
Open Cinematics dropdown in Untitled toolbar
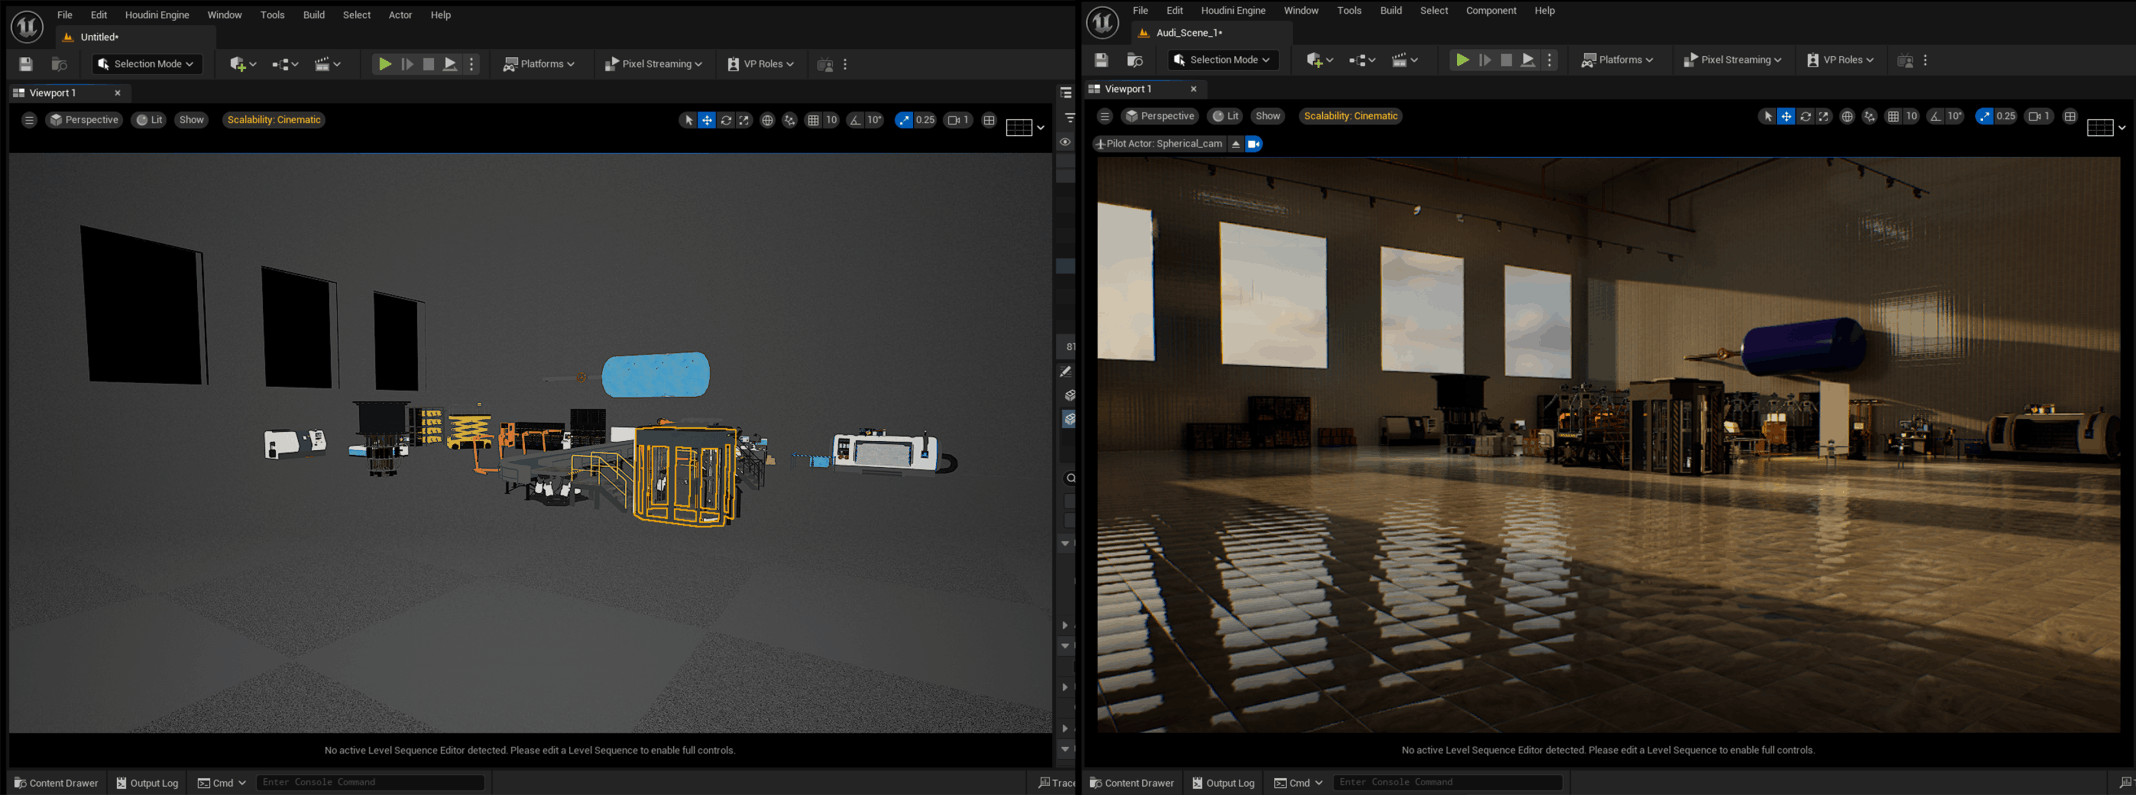point(328,64)
